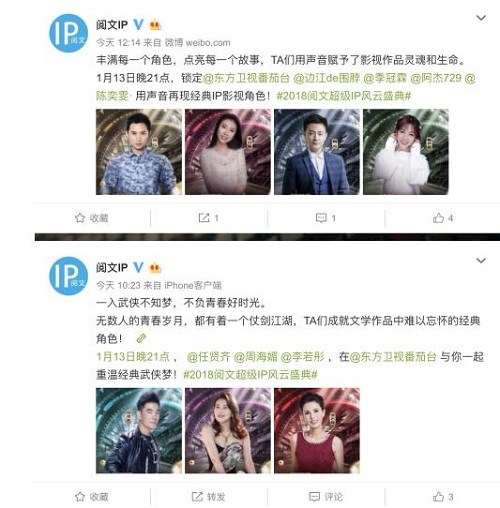
Task: Click the link chain icon after 角色！
Action: 141,339
